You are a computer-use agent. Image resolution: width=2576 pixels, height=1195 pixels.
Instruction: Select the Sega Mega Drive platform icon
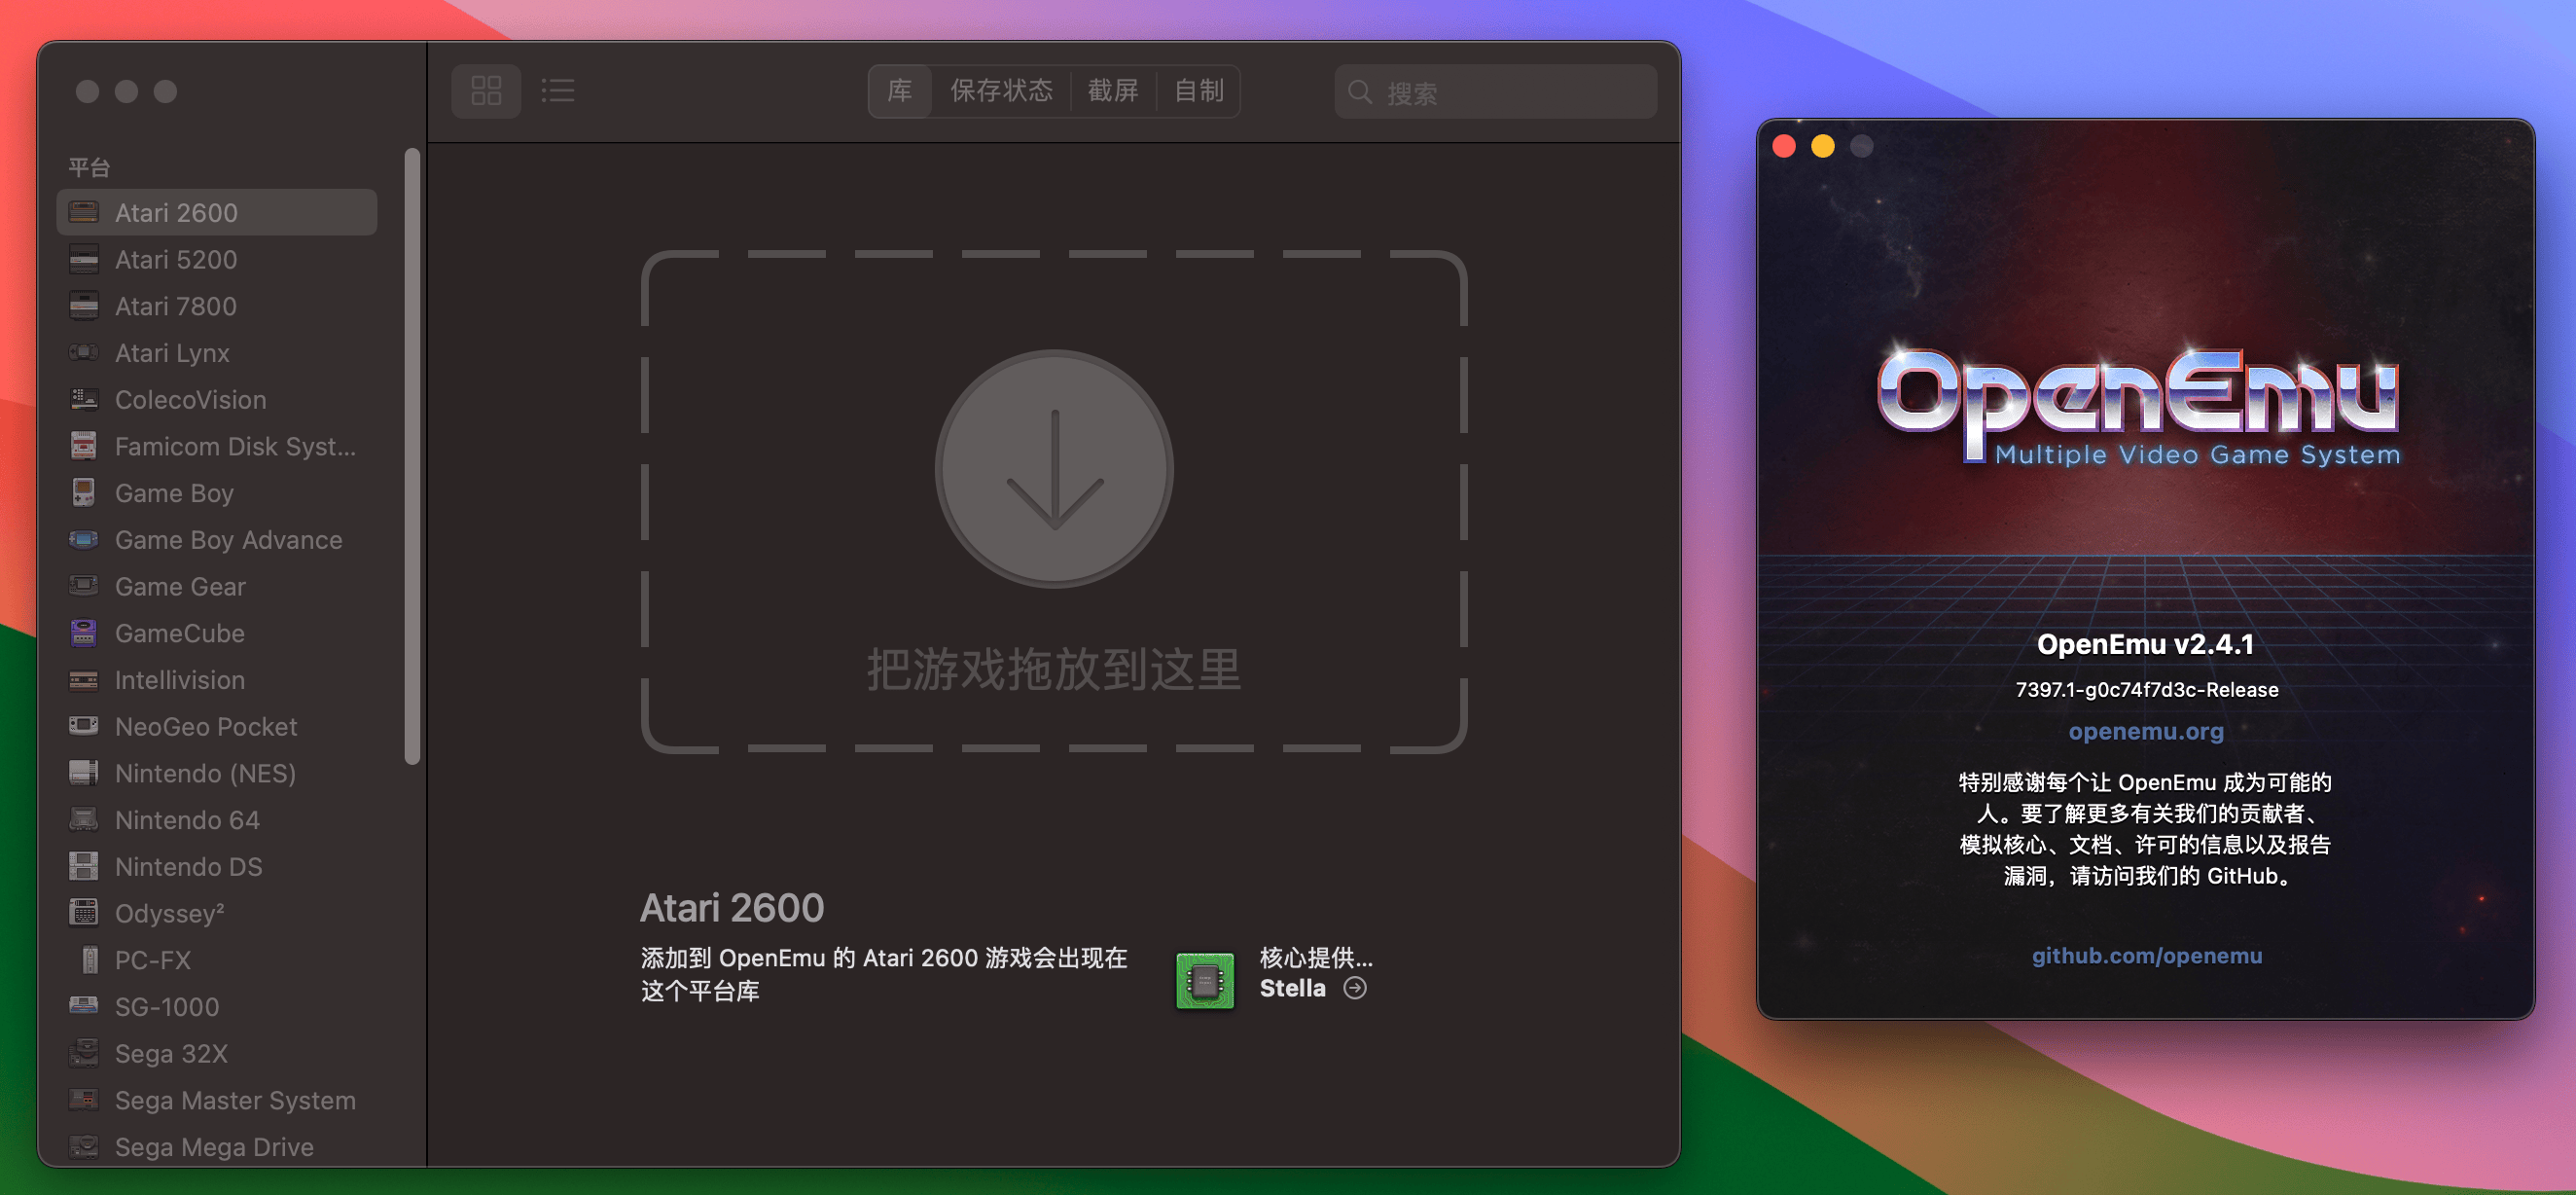84,1145
